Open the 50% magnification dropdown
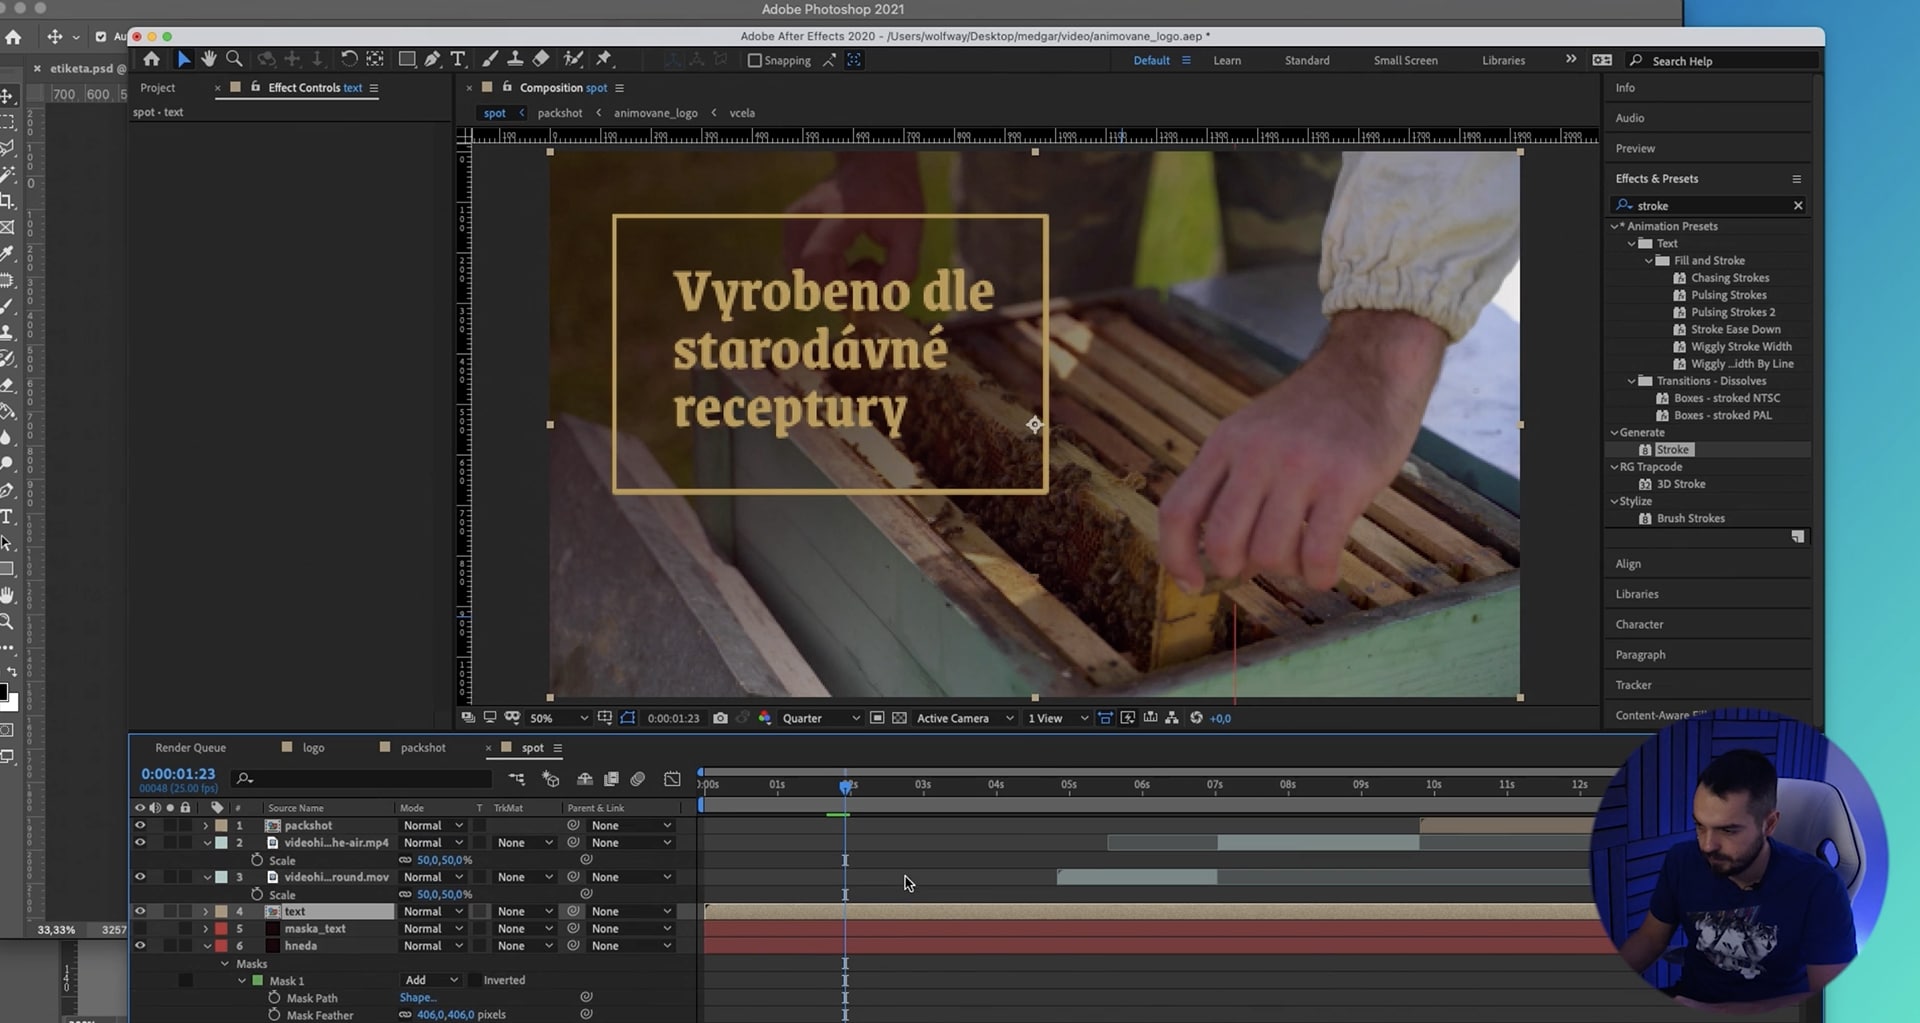1920x1023 pixels. tap(558, 718)
